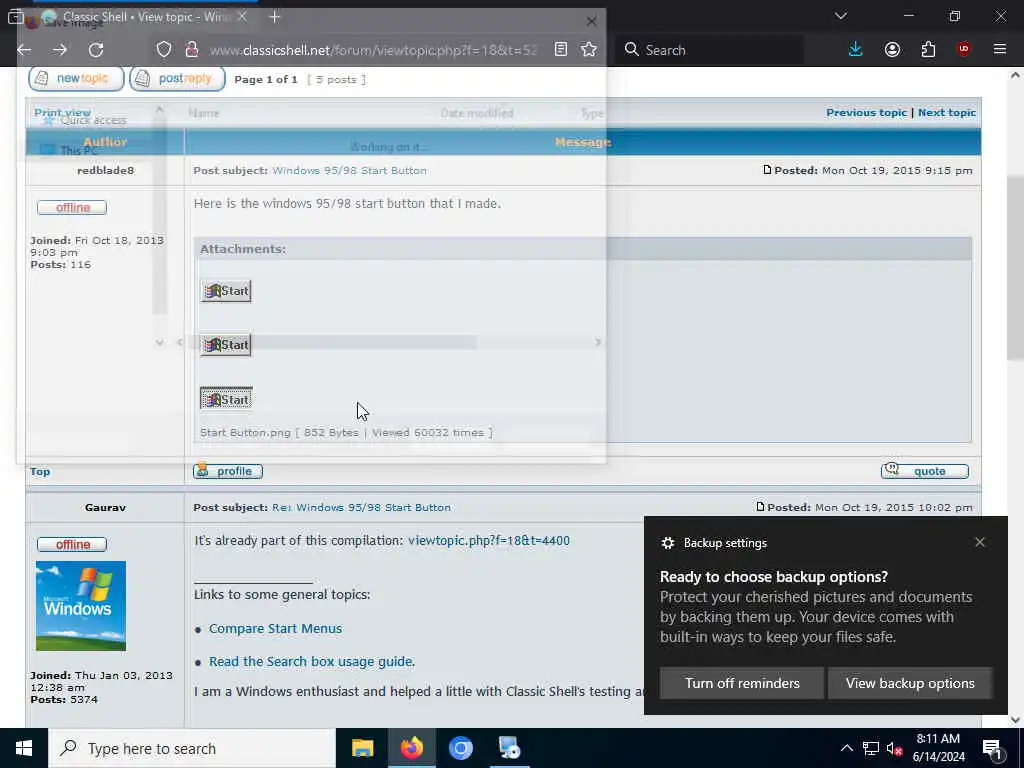Click the Search box in the toolbar
The width and height of the screenshot is (1024, 768).
click(x=709, y=50)
